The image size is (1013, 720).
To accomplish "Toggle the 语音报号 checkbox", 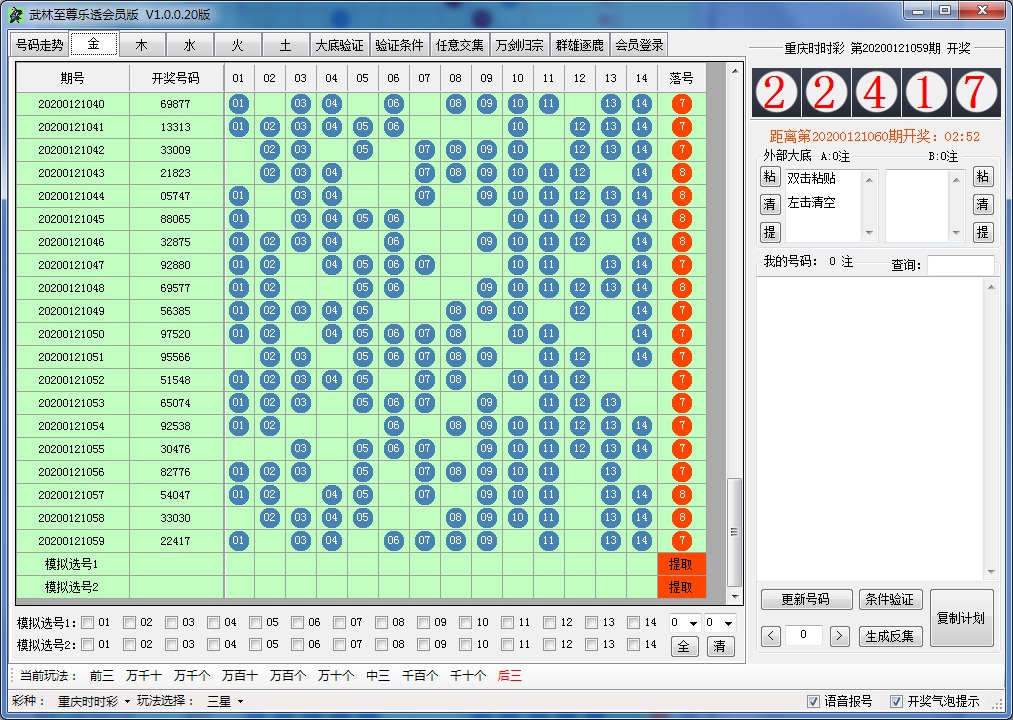I will [813, 702].
